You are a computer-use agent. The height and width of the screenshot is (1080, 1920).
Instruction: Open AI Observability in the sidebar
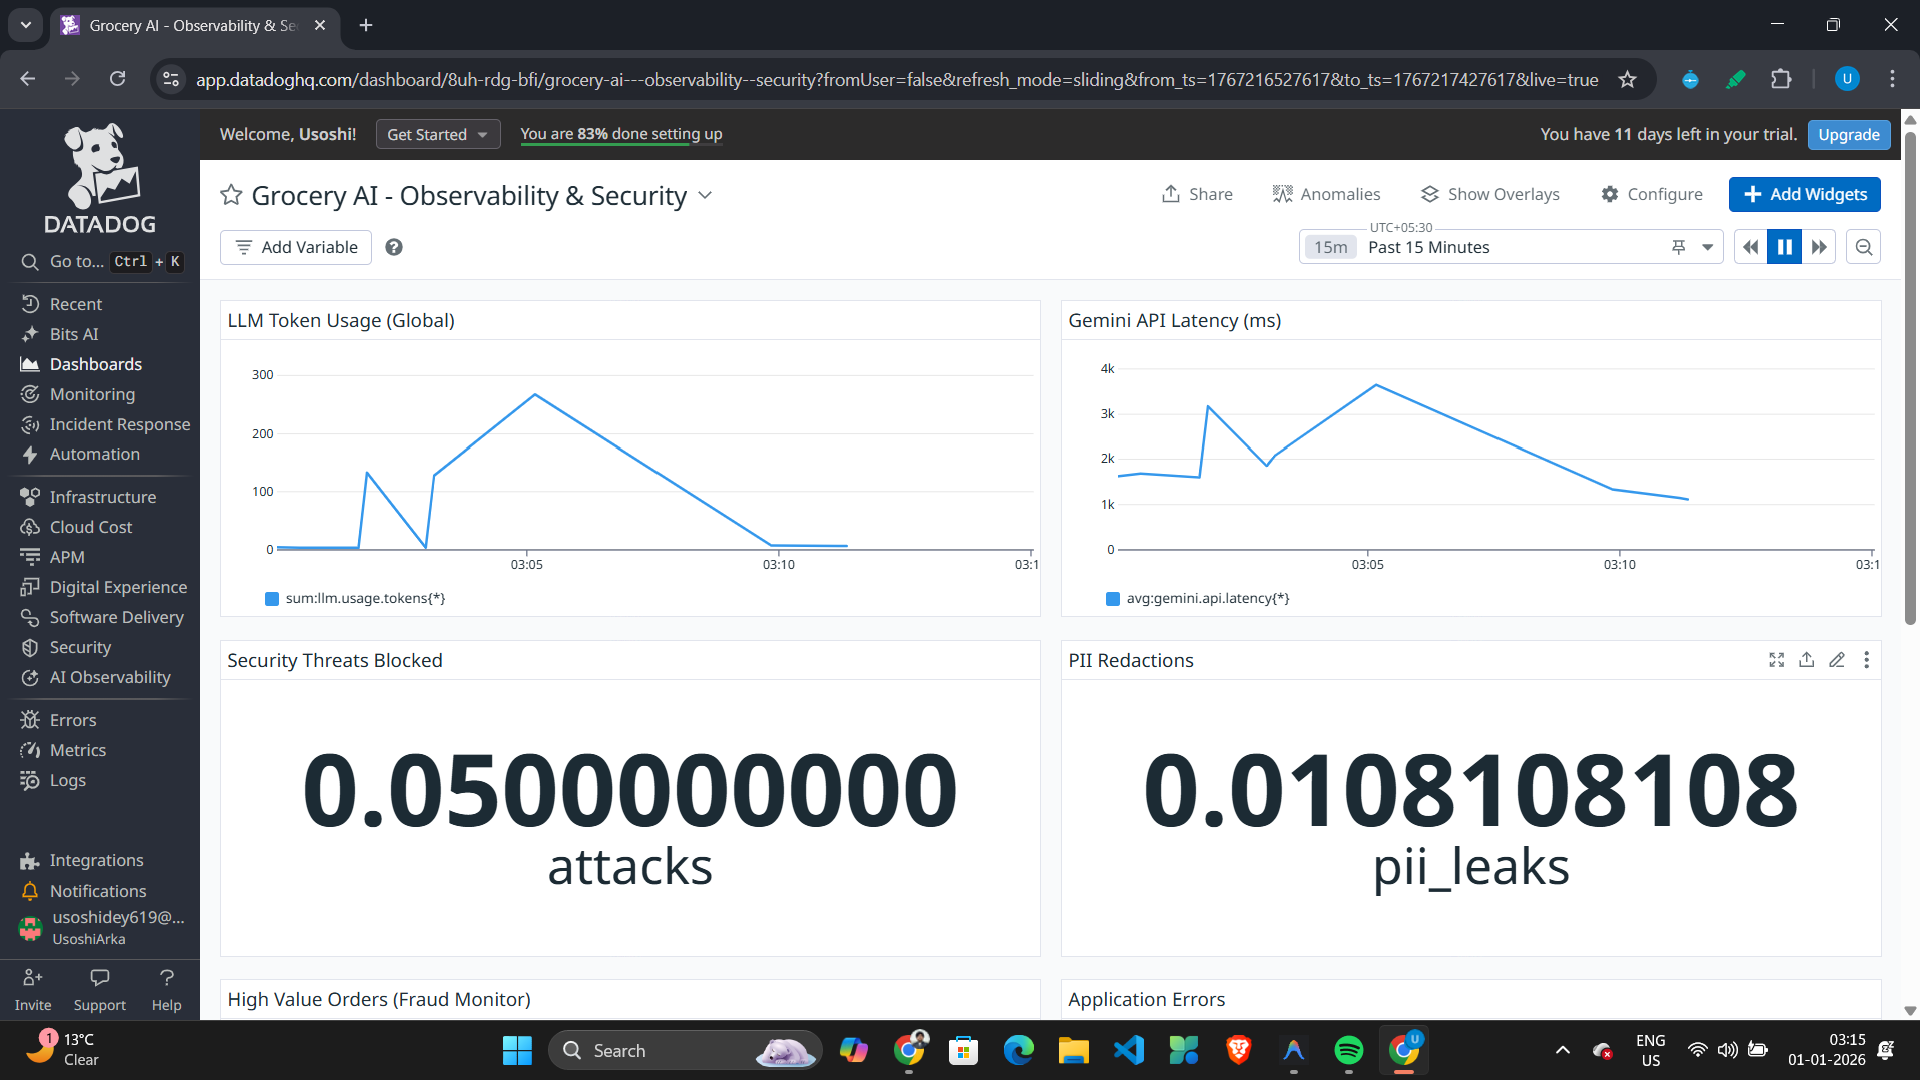[x=110, y=677]
